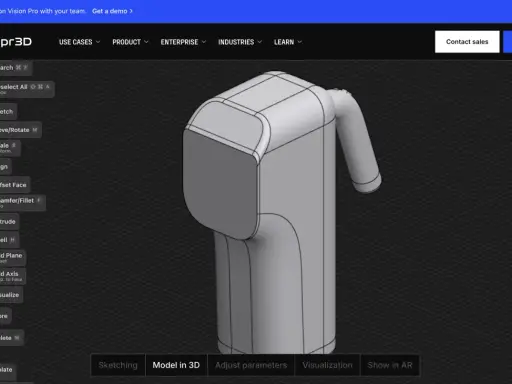Choose the Sketch tool item
Viewport: 512px width, 384px height.
pyautogui.click(x=8, y=112)
